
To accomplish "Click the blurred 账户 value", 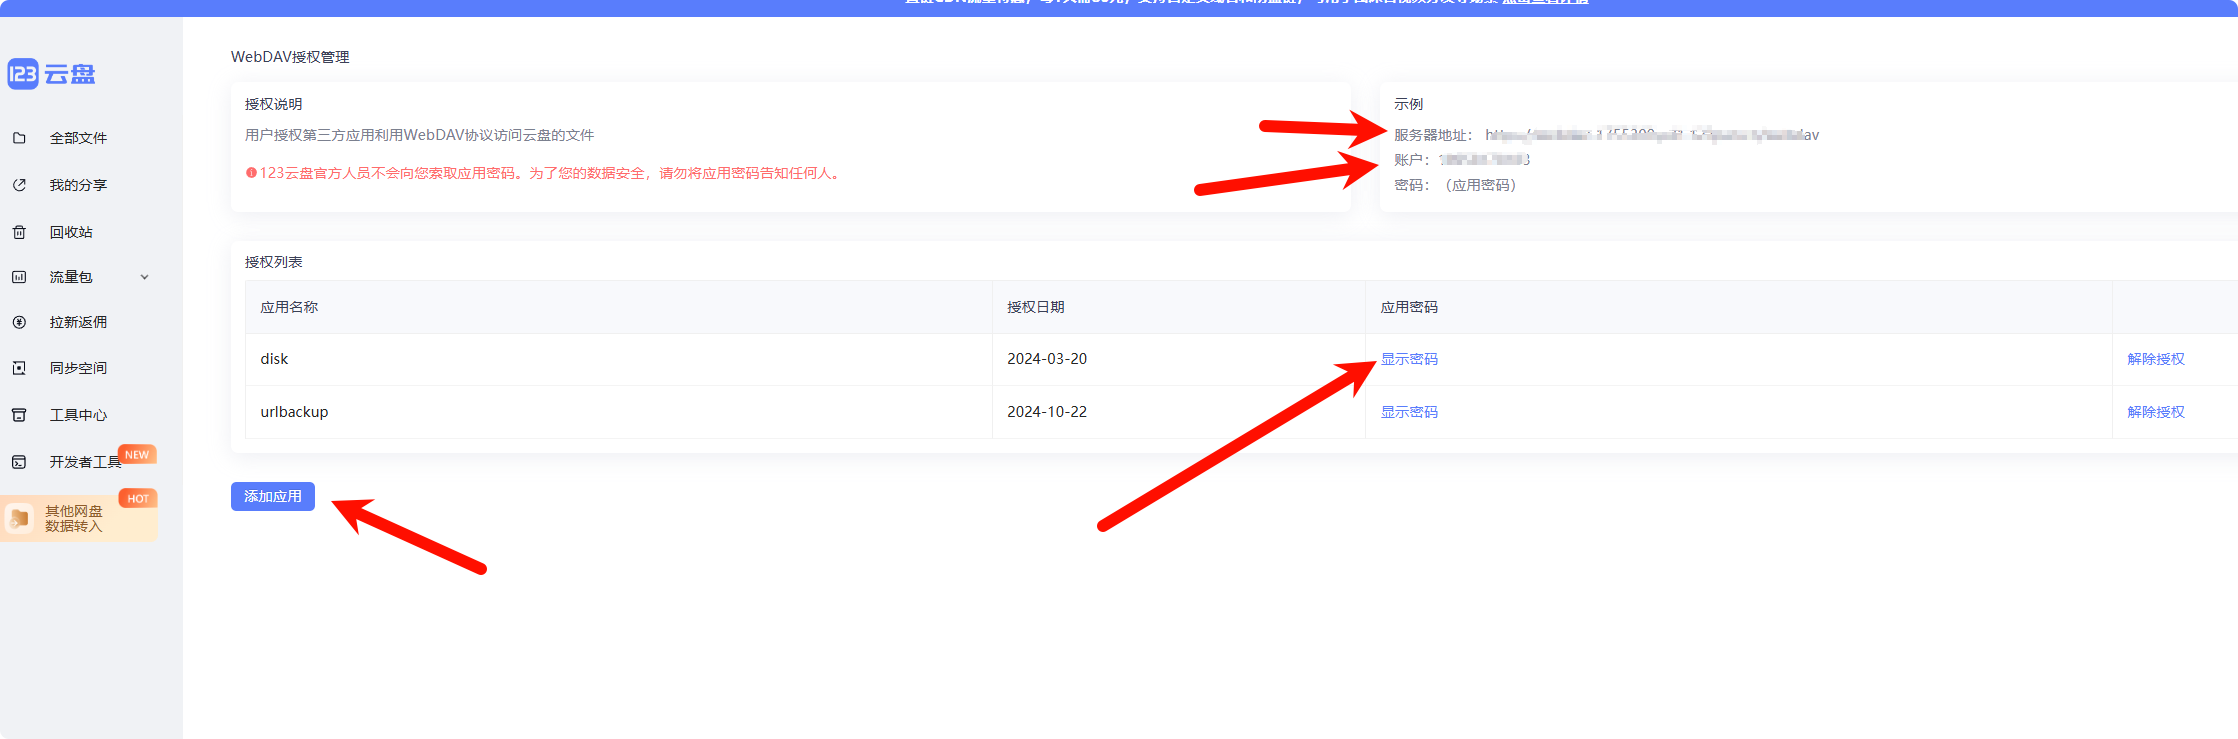I will [1484, 160].
